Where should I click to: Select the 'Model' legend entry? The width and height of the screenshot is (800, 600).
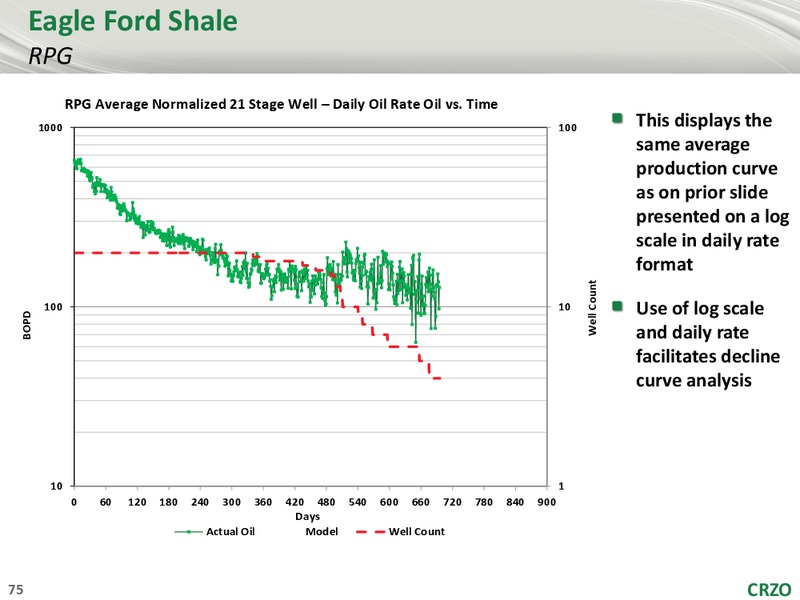click(x=321, y=532)
